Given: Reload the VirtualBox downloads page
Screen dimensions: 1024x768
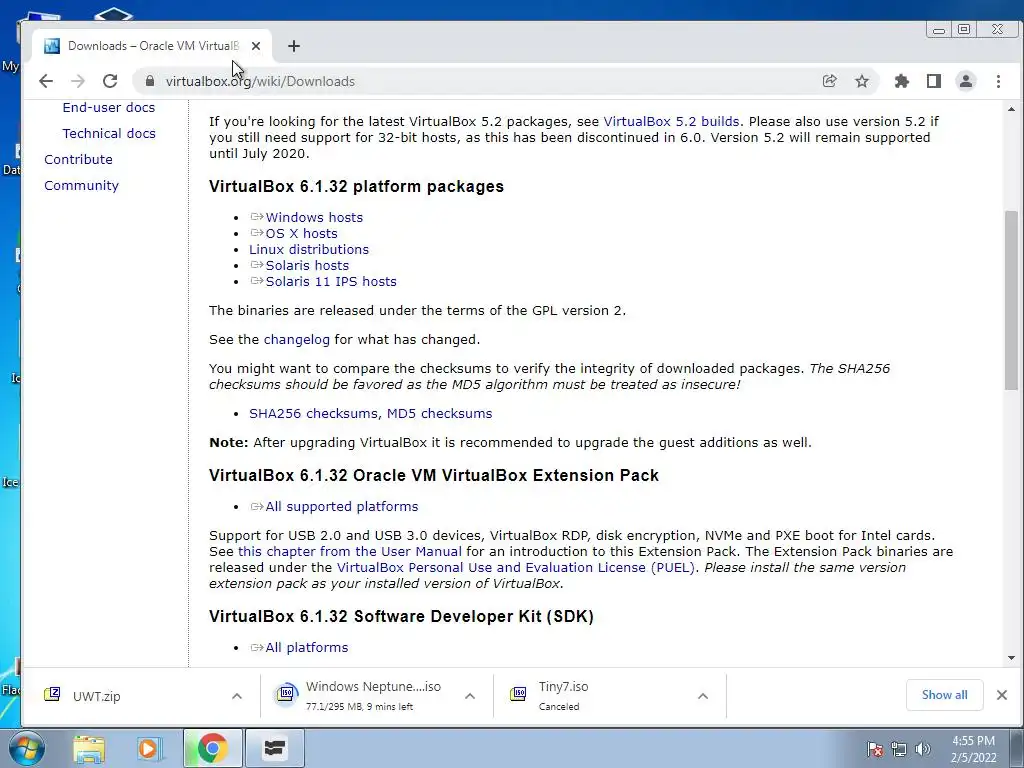Looking at the screenshot, I should click(110, 81).
